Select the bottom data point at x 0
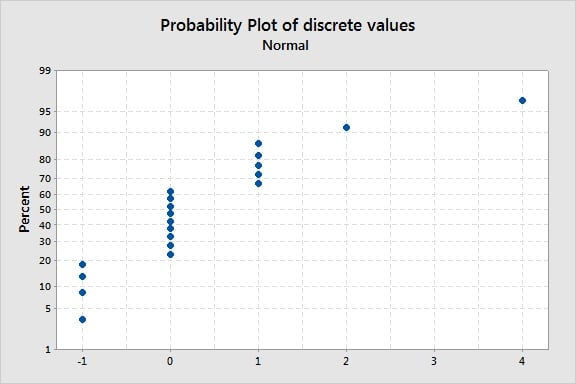Screen dimensions: 576x384 pyautogui.click(x=170, y=254)
